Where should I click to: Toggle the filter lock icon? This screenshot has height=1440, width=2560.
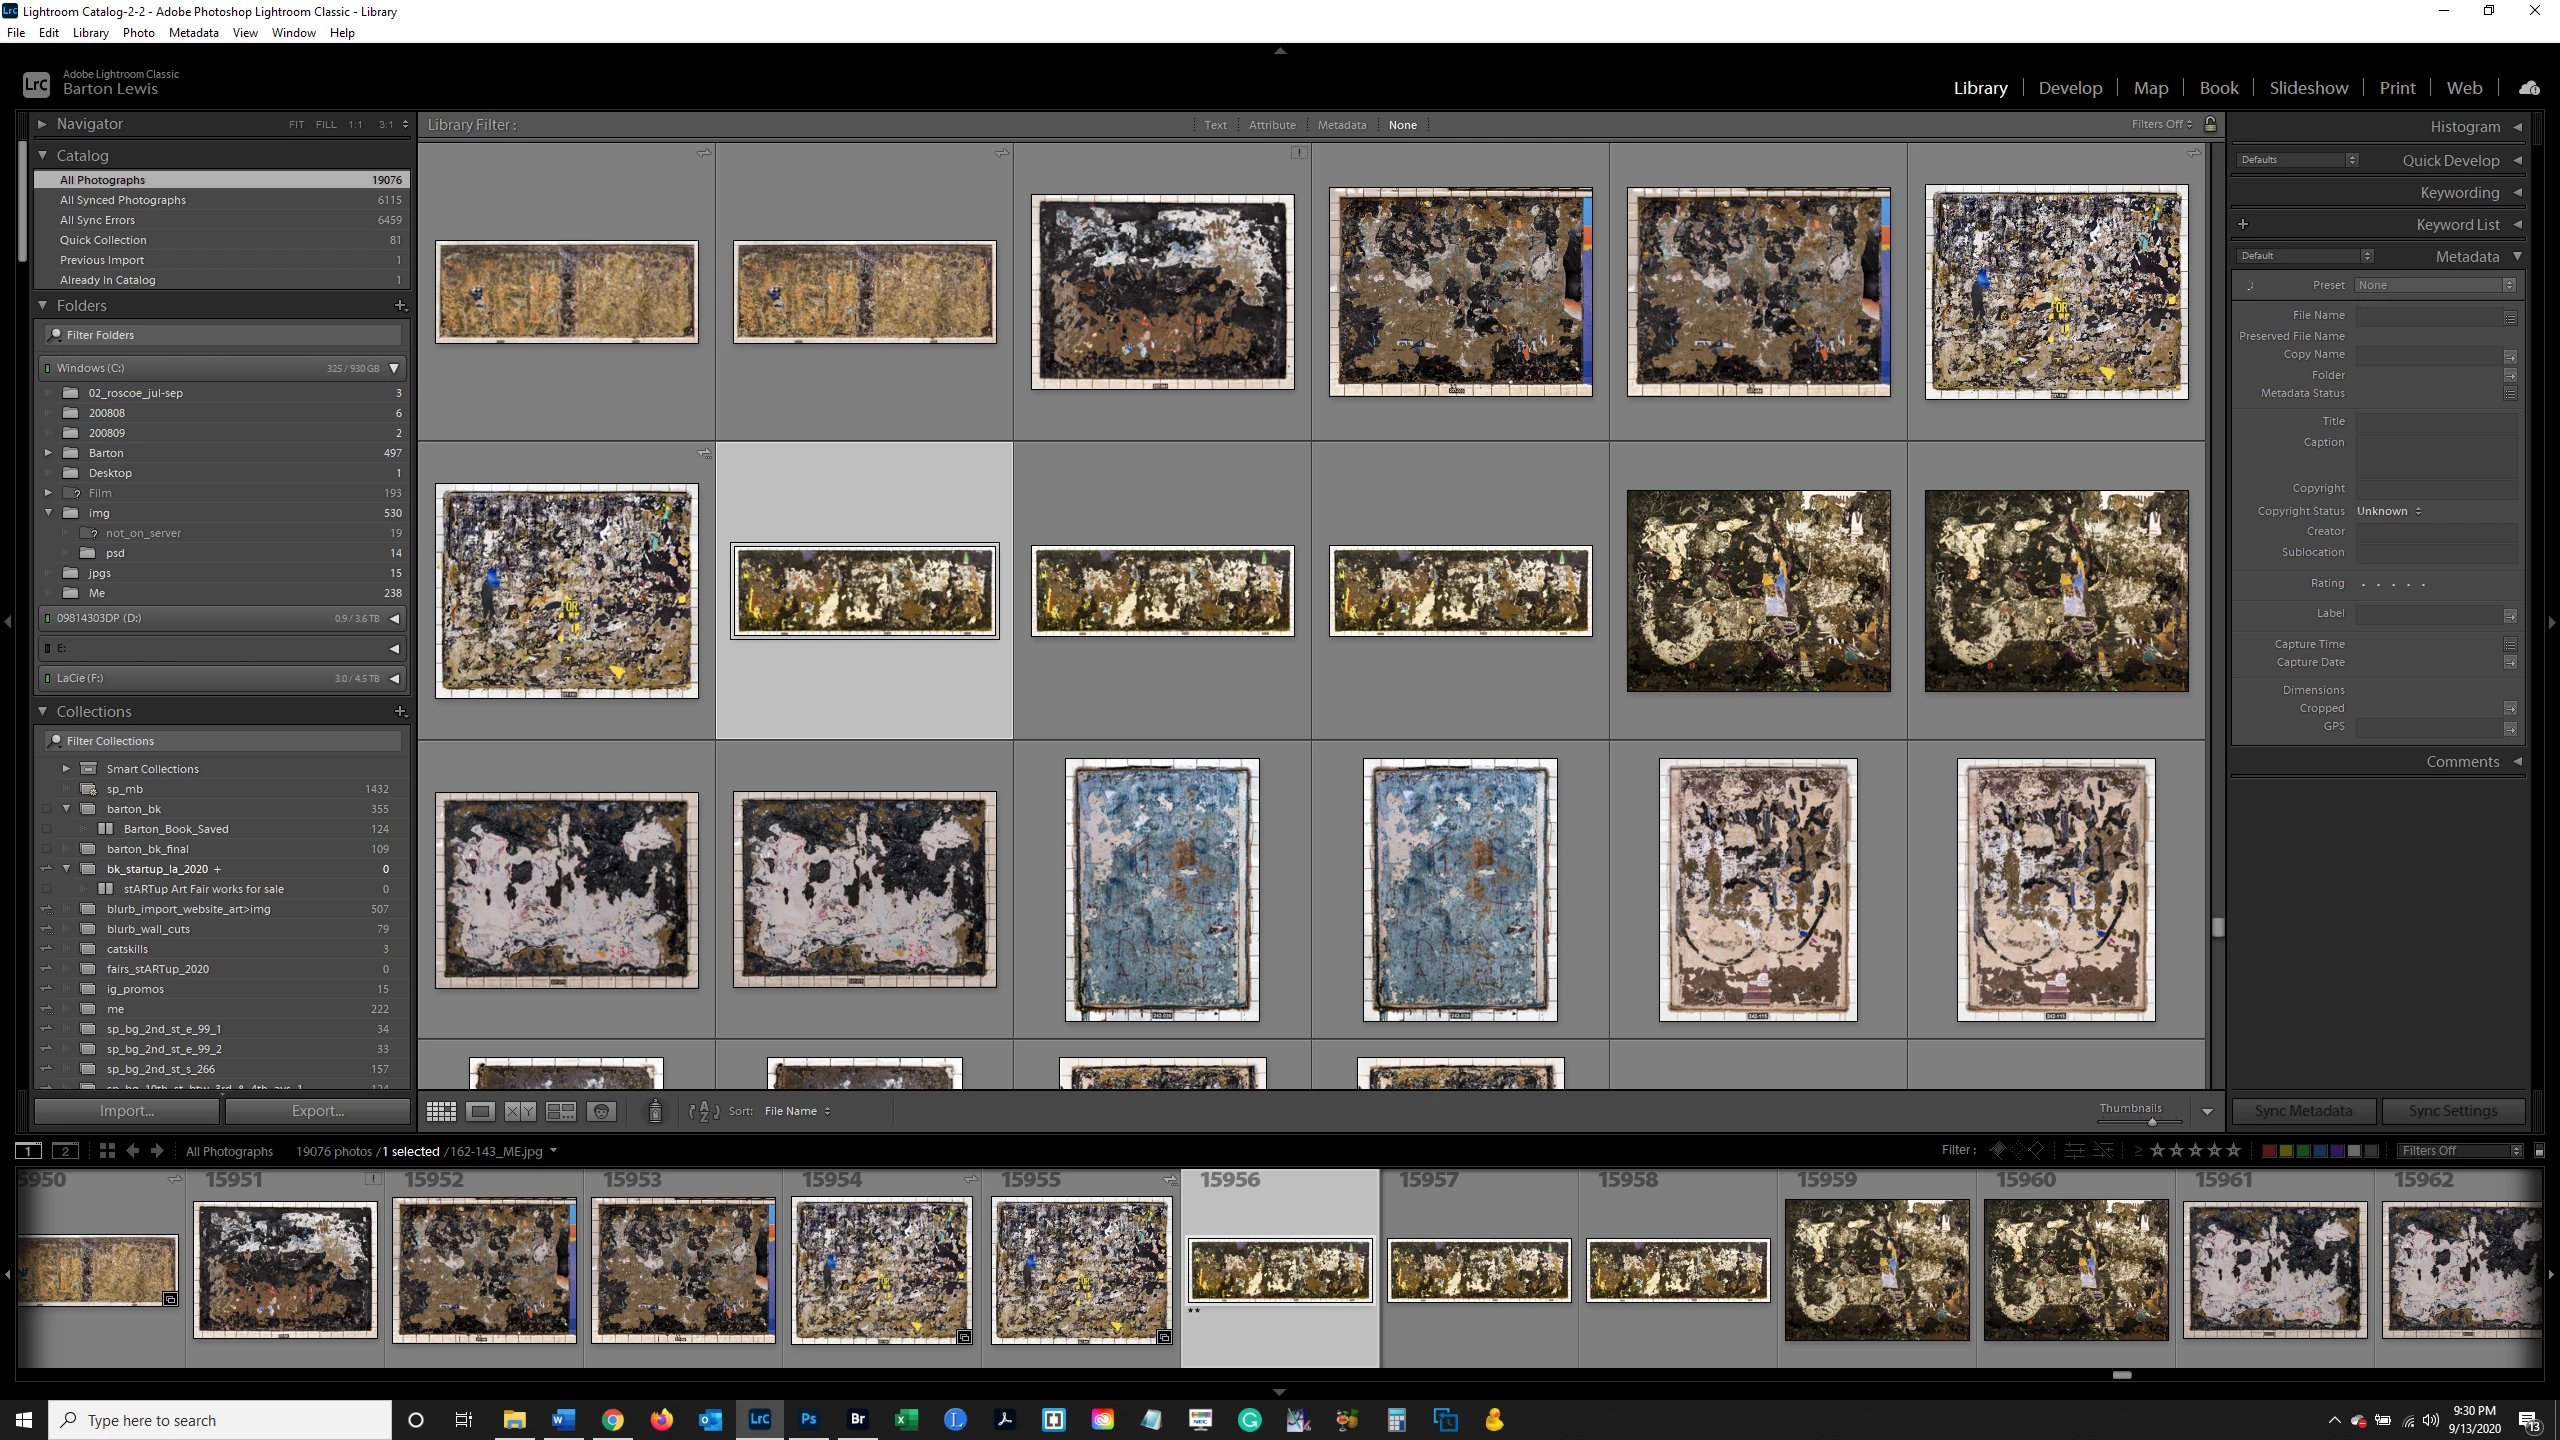pyautogui.click(x=2211, y=124)
